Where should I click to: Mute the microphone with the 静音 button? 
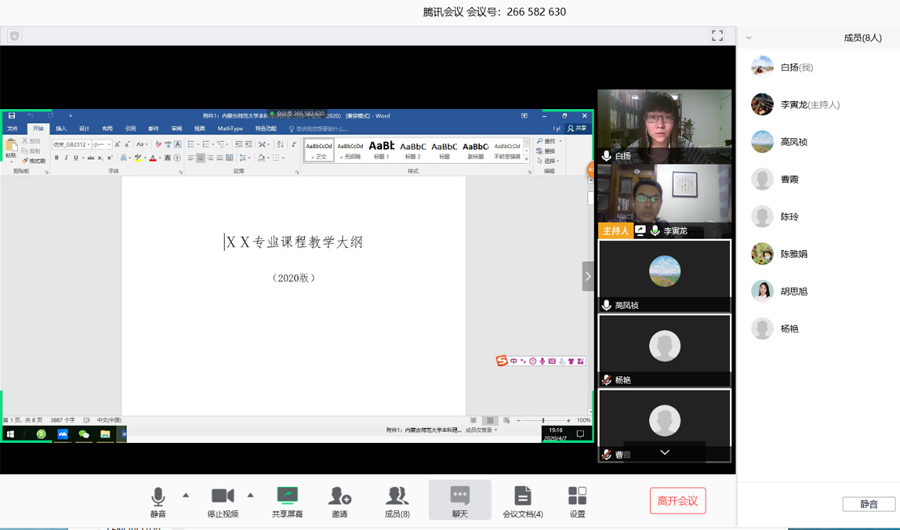158,501
